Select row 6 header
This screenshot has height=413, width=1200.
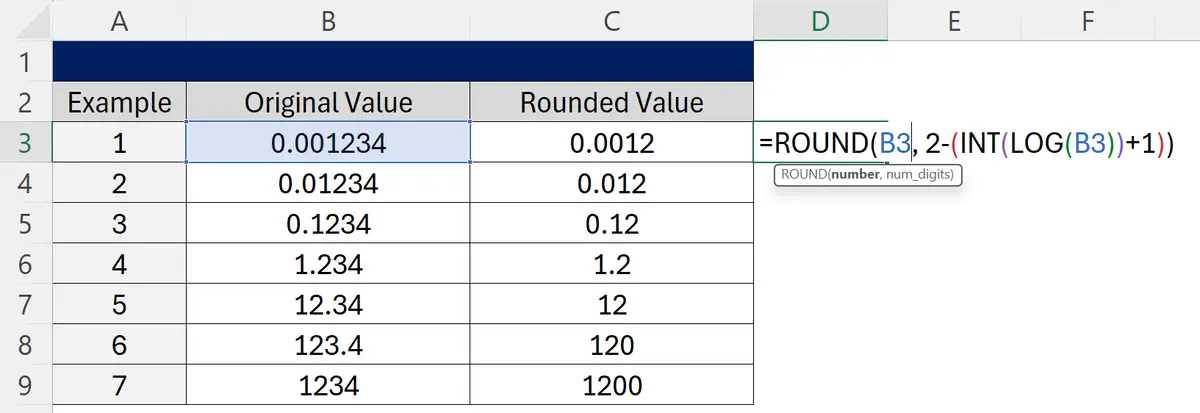coord(26,264)
